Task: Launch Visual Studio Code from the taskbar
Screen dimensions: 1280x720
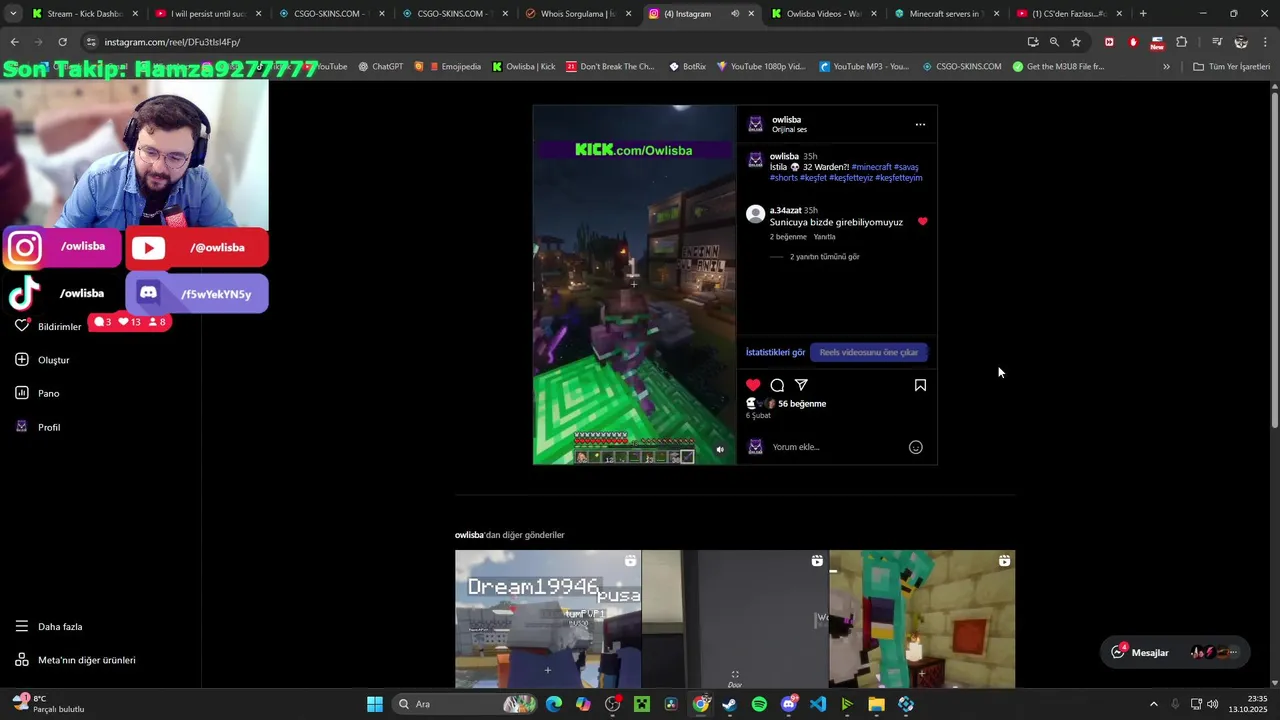Action: tap(818, 704)
